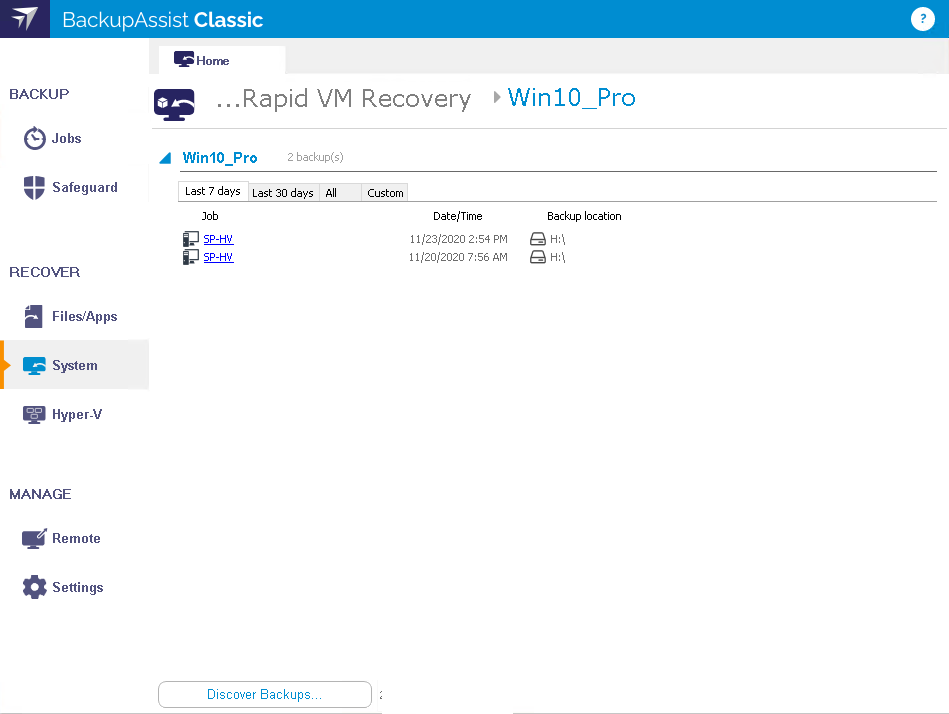Screen dimensions: 949x714
Task: Click the 2 backup(s) count label
Action: pos(315,157)
